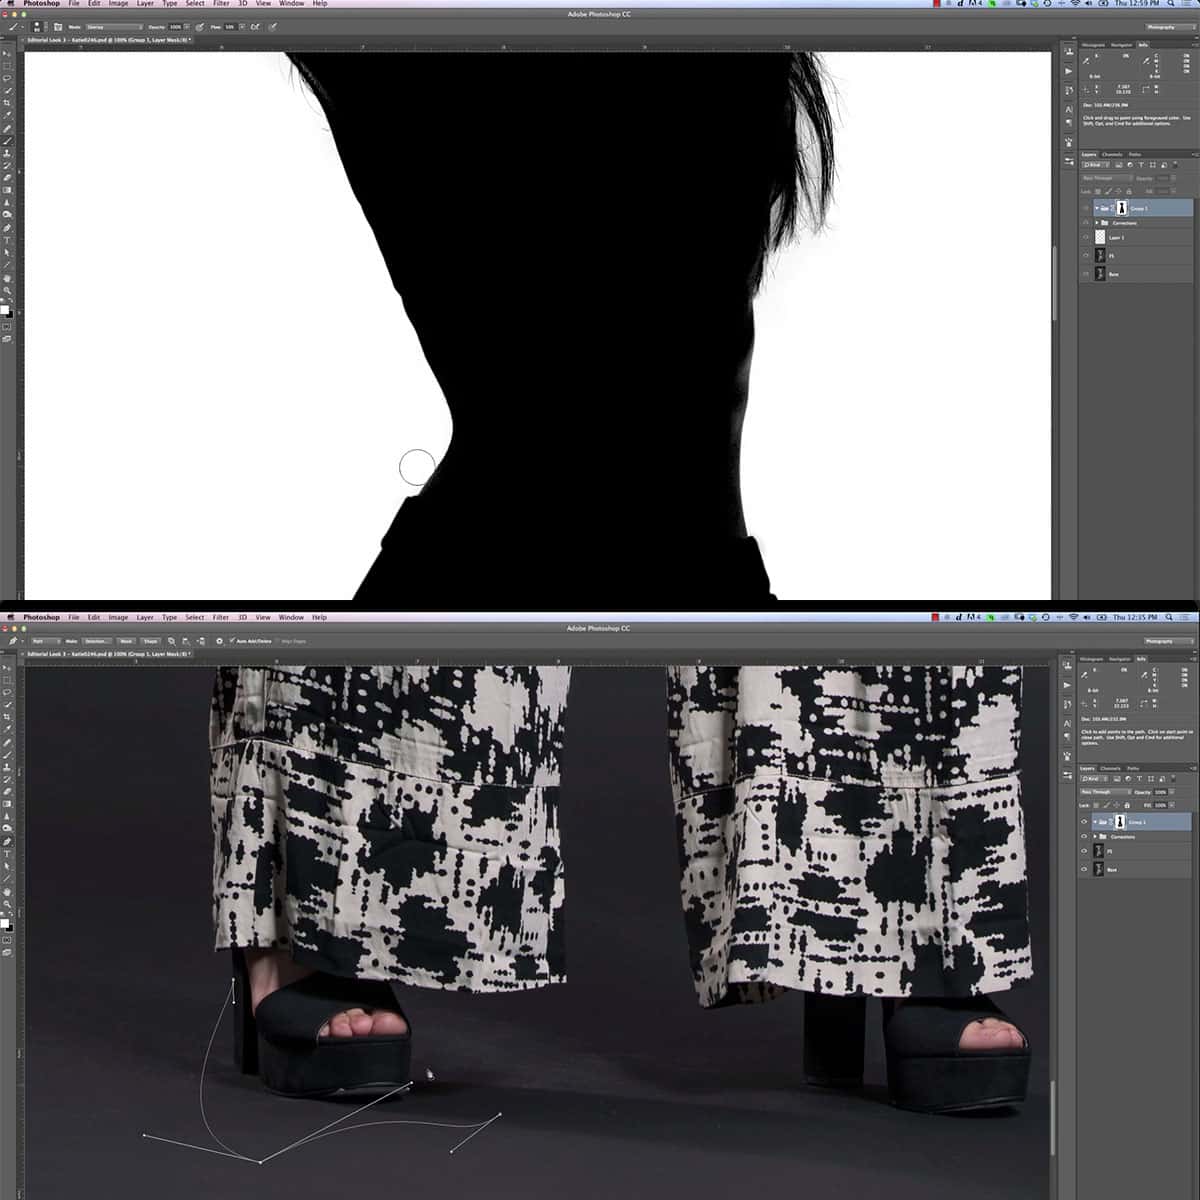Switch to the Channels tab in top window

click(x=1112, y=155)
